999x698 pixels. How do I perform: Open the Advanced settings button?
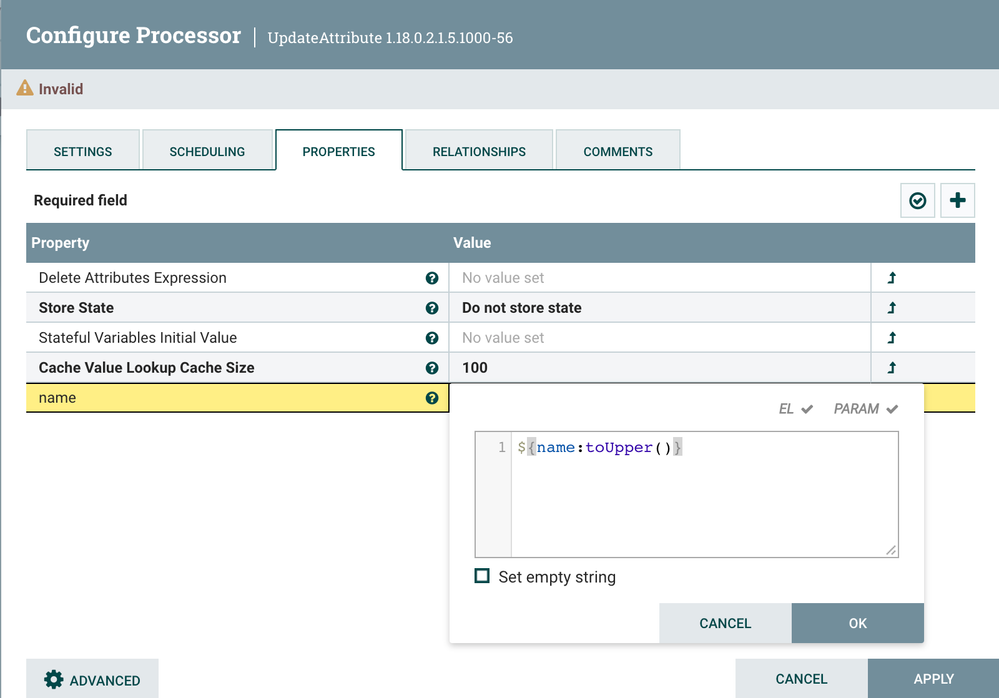(92, 680)
